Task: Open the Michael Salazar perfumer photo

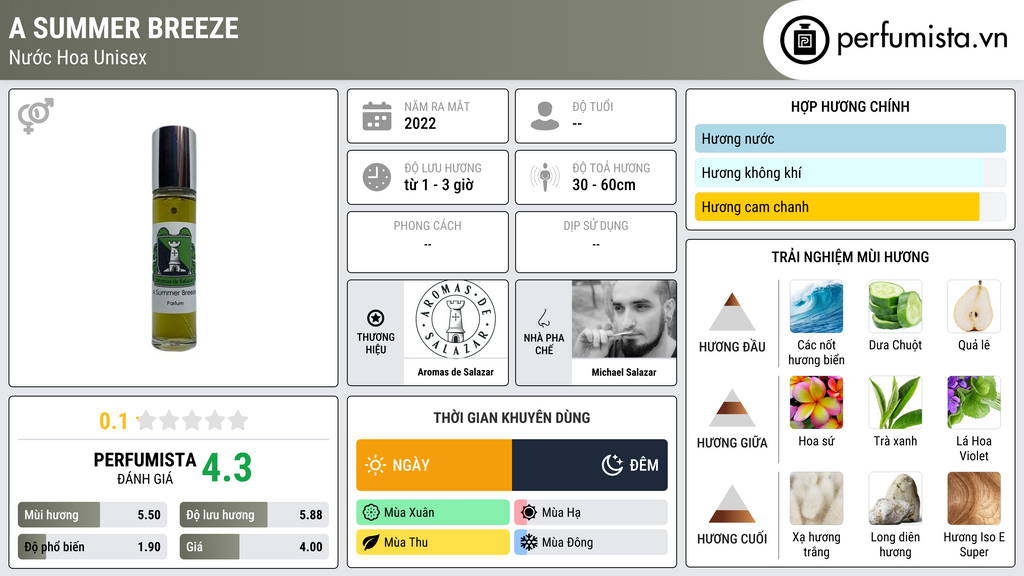Action: click(x=624, y=319)
